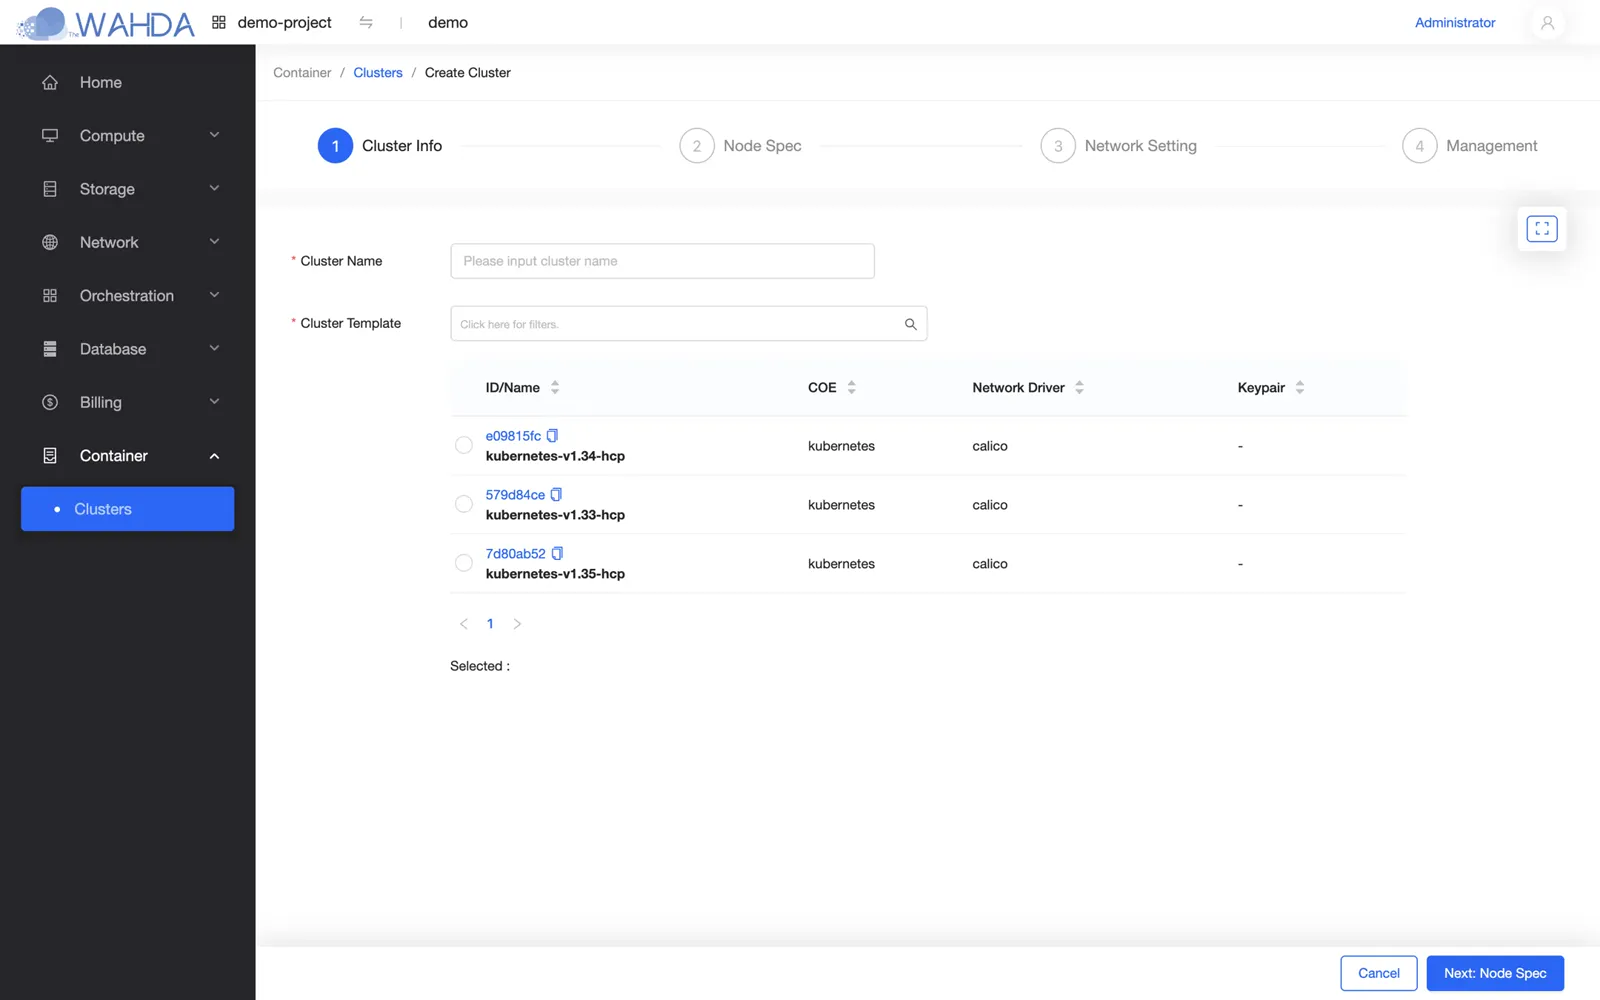
Task: Click the WAHDA cloud logo
Action: pyautogui.click(x=105, y=23)
